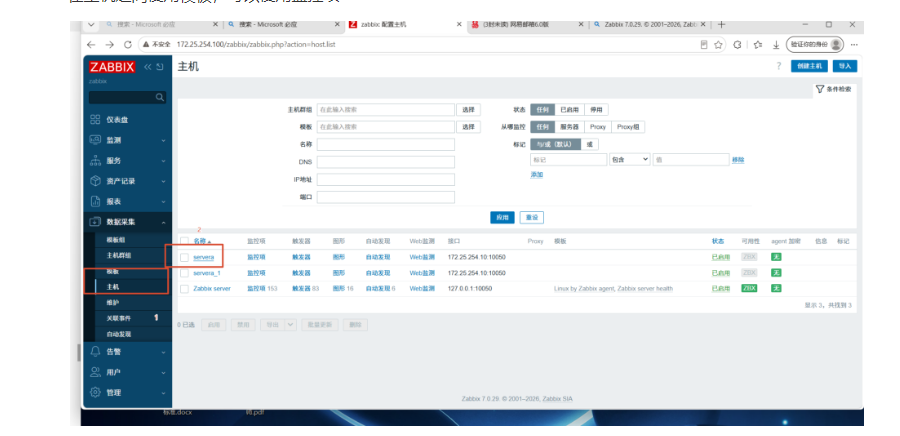Screen dimensions: 900x436
Task: Select 停用 in 状态 filter
Action: coord(596,110)
